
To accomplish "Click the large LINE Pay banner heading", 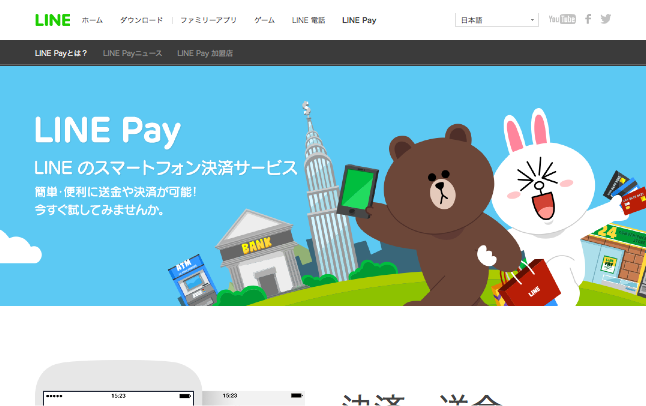I will (x=108, y=131).
